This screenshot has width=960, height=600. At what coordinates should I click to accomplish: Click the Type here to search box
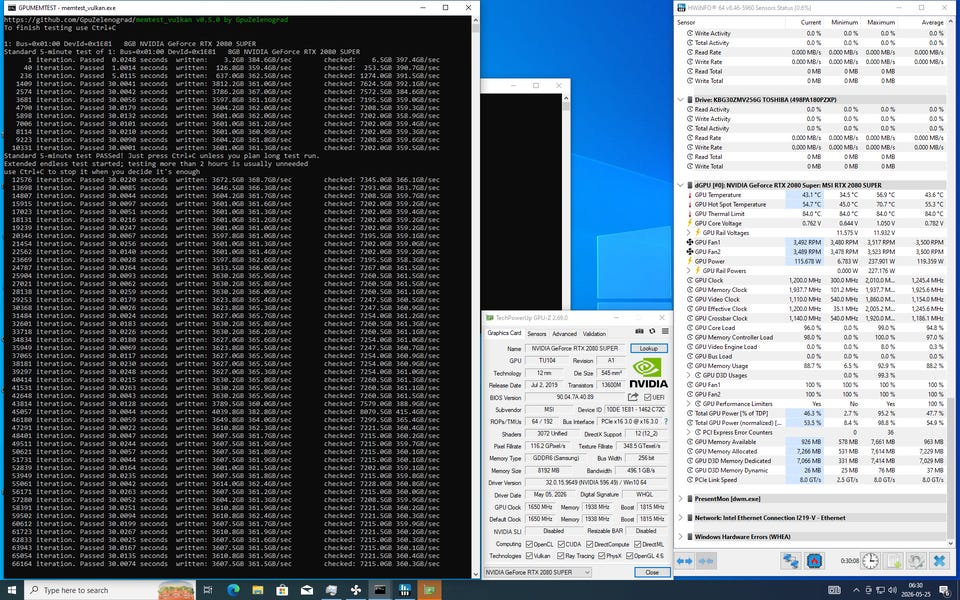110,590
